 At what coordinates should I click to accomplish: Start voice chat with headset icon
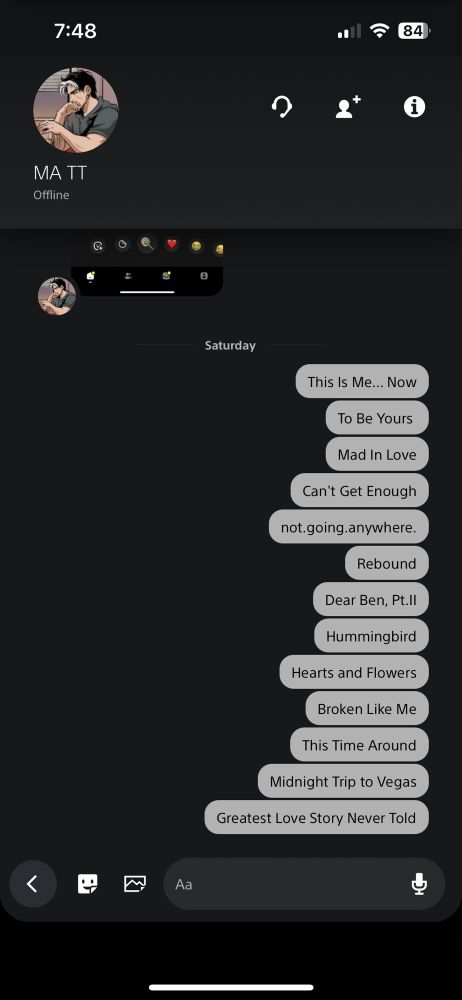pyautogui.click(x=281, y=107)
